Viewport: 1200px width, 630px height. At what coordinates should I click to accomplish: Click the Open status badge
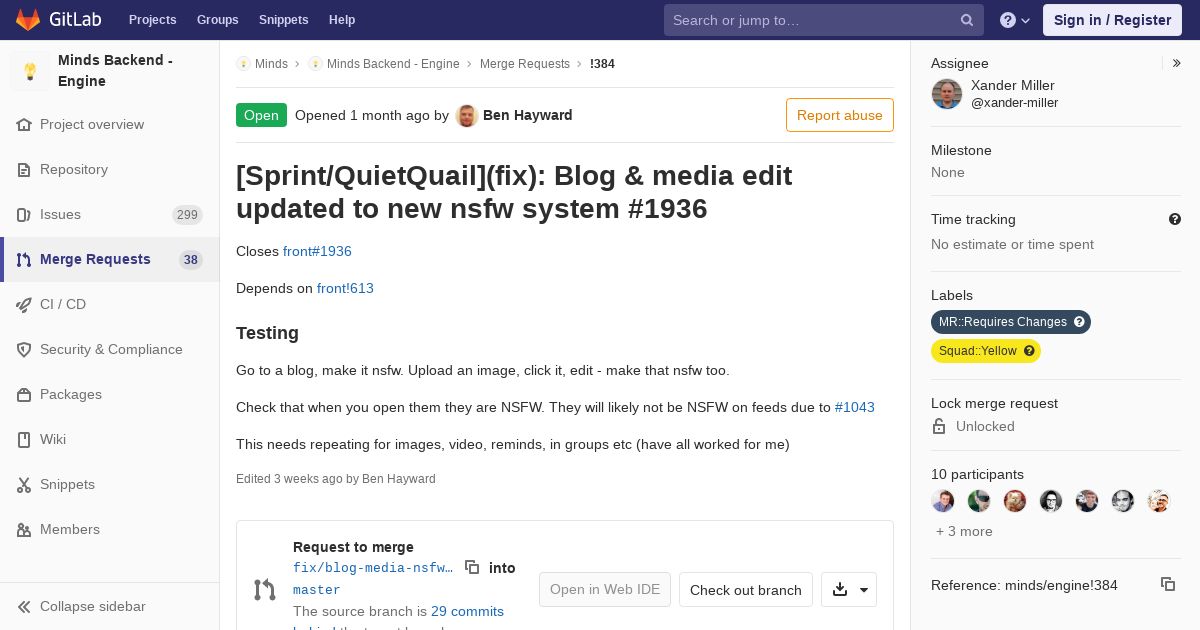(x=261, y=115)
